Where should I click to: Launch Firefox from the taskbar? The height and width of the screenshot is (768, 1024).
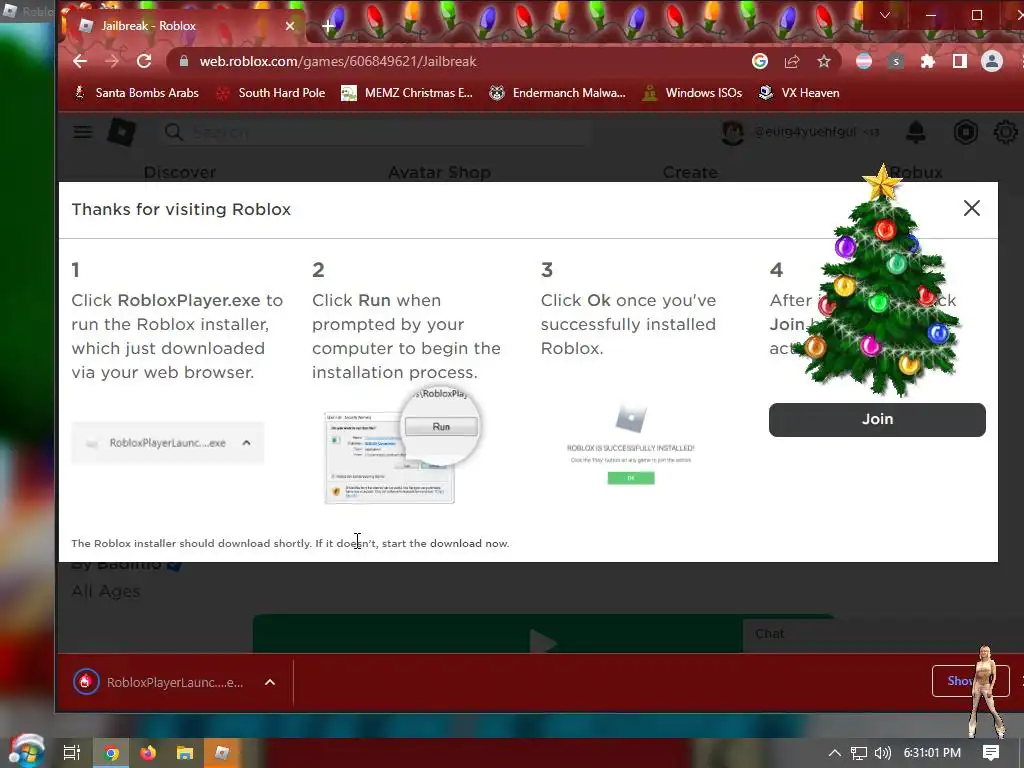pyautogui.click(x=148, y=753)
